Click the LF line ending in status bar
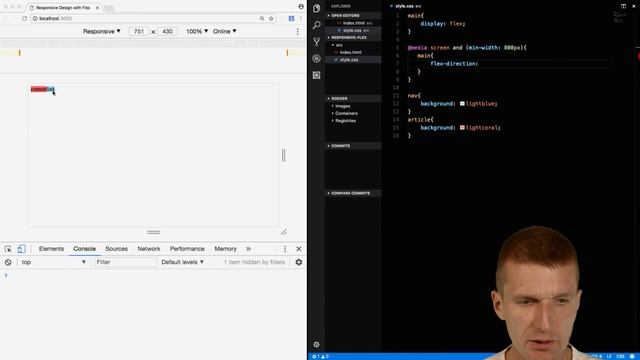 [x=609, y=357]
